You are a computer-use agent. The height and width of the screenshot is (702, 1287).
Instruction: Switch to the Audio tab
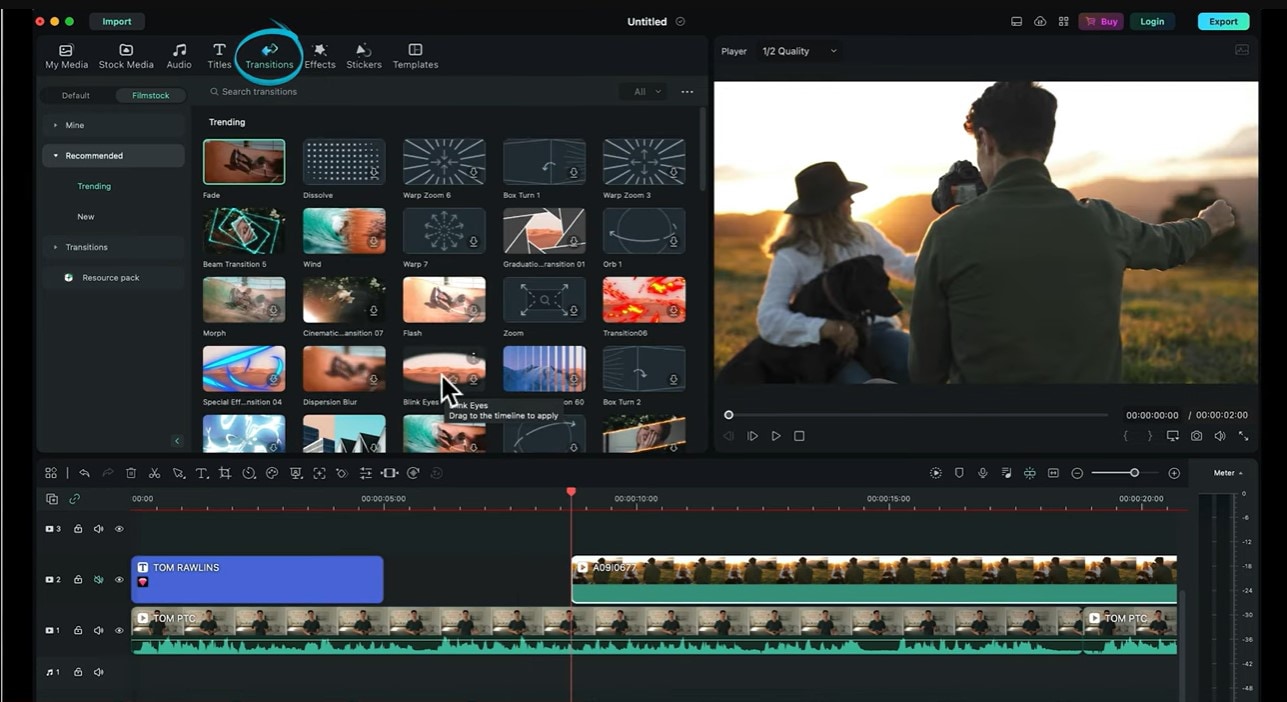(179, 56)
